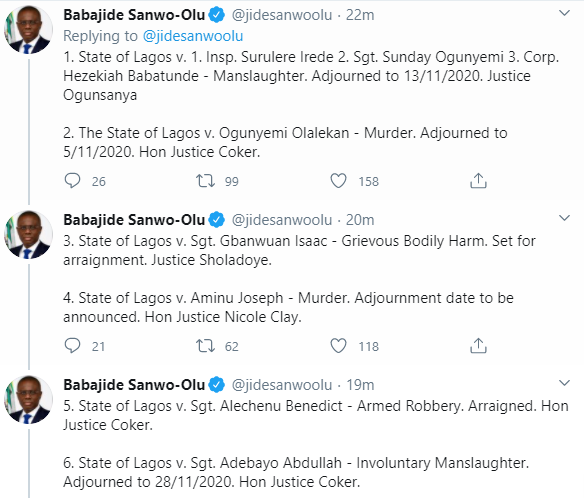The image size is (584, 498).
Task: Expand the options chevron on the 19m tweet
Action: pyautogui.click(x=565, y=383)
